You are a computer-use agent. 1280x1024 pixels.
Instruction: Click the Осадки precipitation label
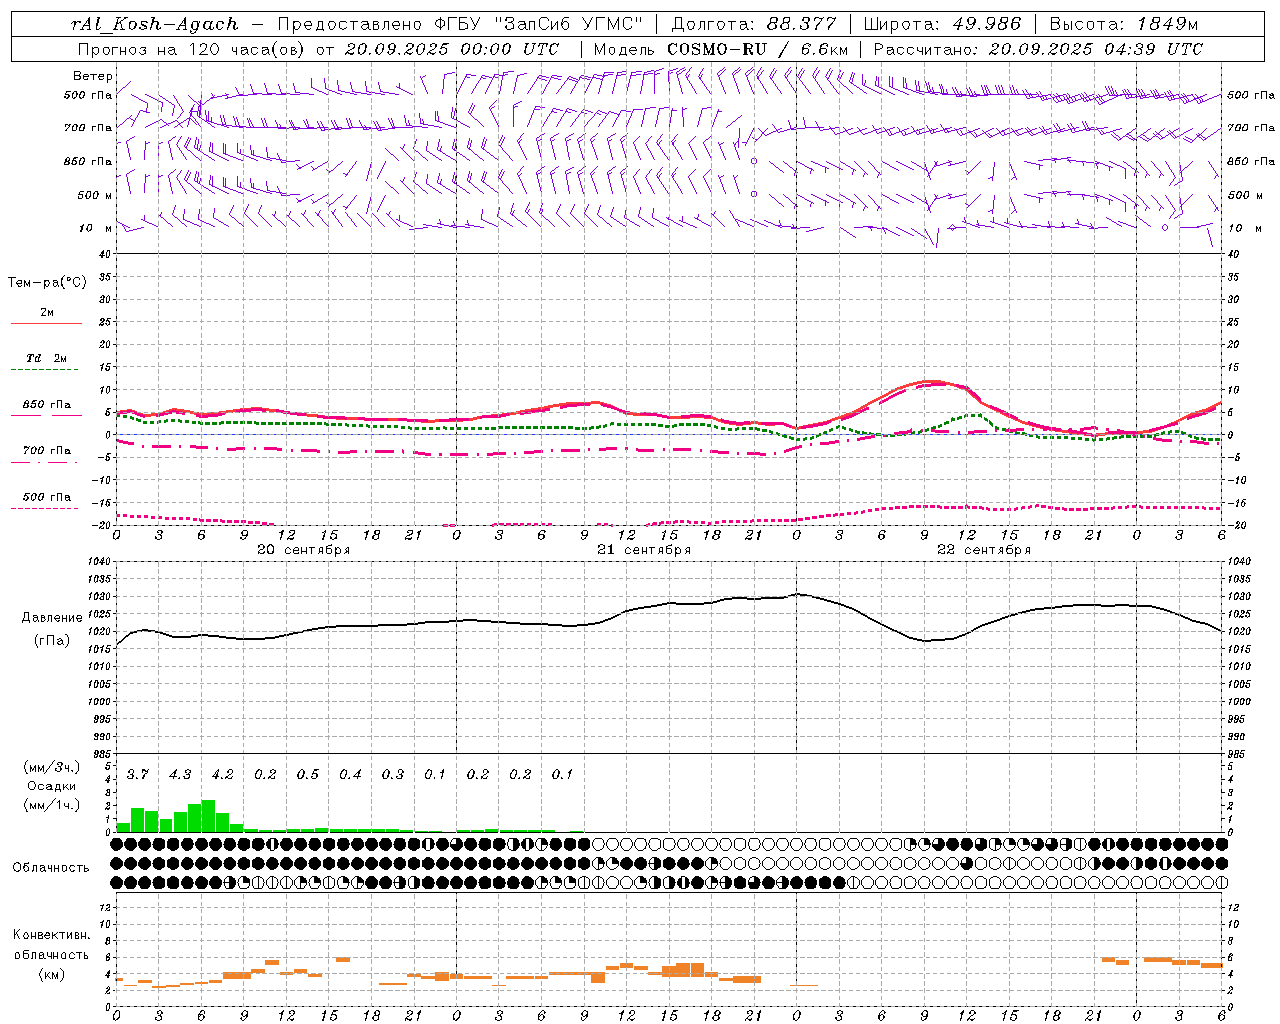52,786
